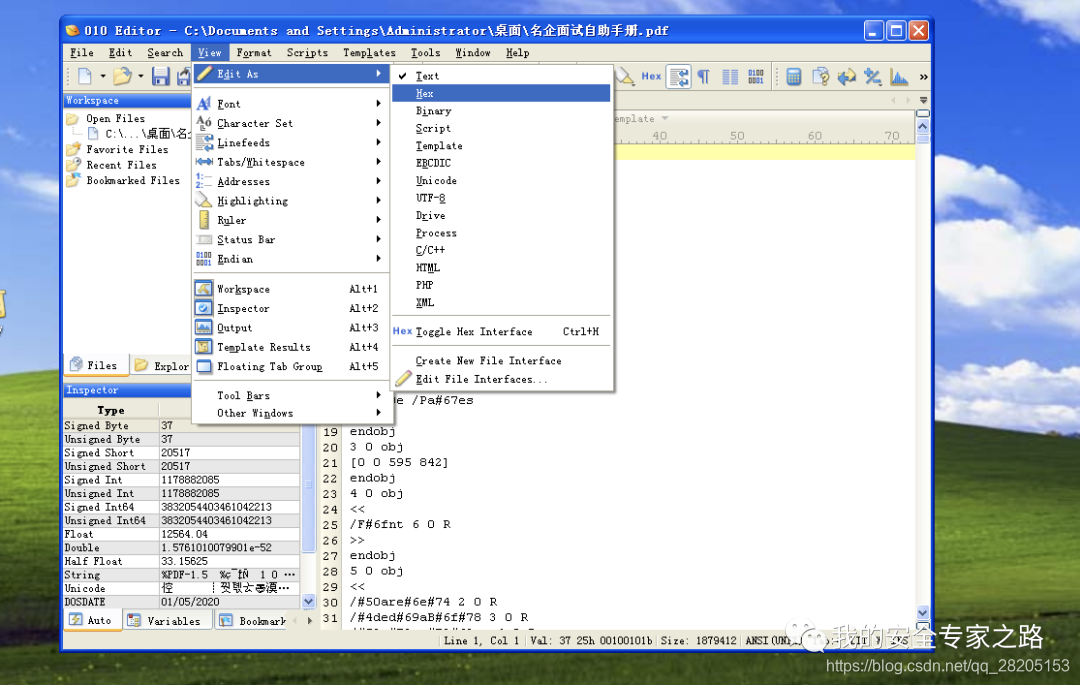Viewport: 1080px width, 685px height.
Task: Choose C/C++ in Edit As submenu
Action: pos(501,250)
